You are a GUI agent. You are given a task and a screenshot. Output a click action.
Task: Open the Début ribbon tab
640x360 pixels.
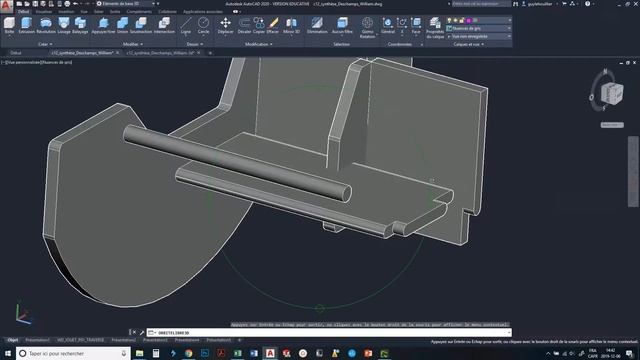pyautogui.click(x=23, y=12)
